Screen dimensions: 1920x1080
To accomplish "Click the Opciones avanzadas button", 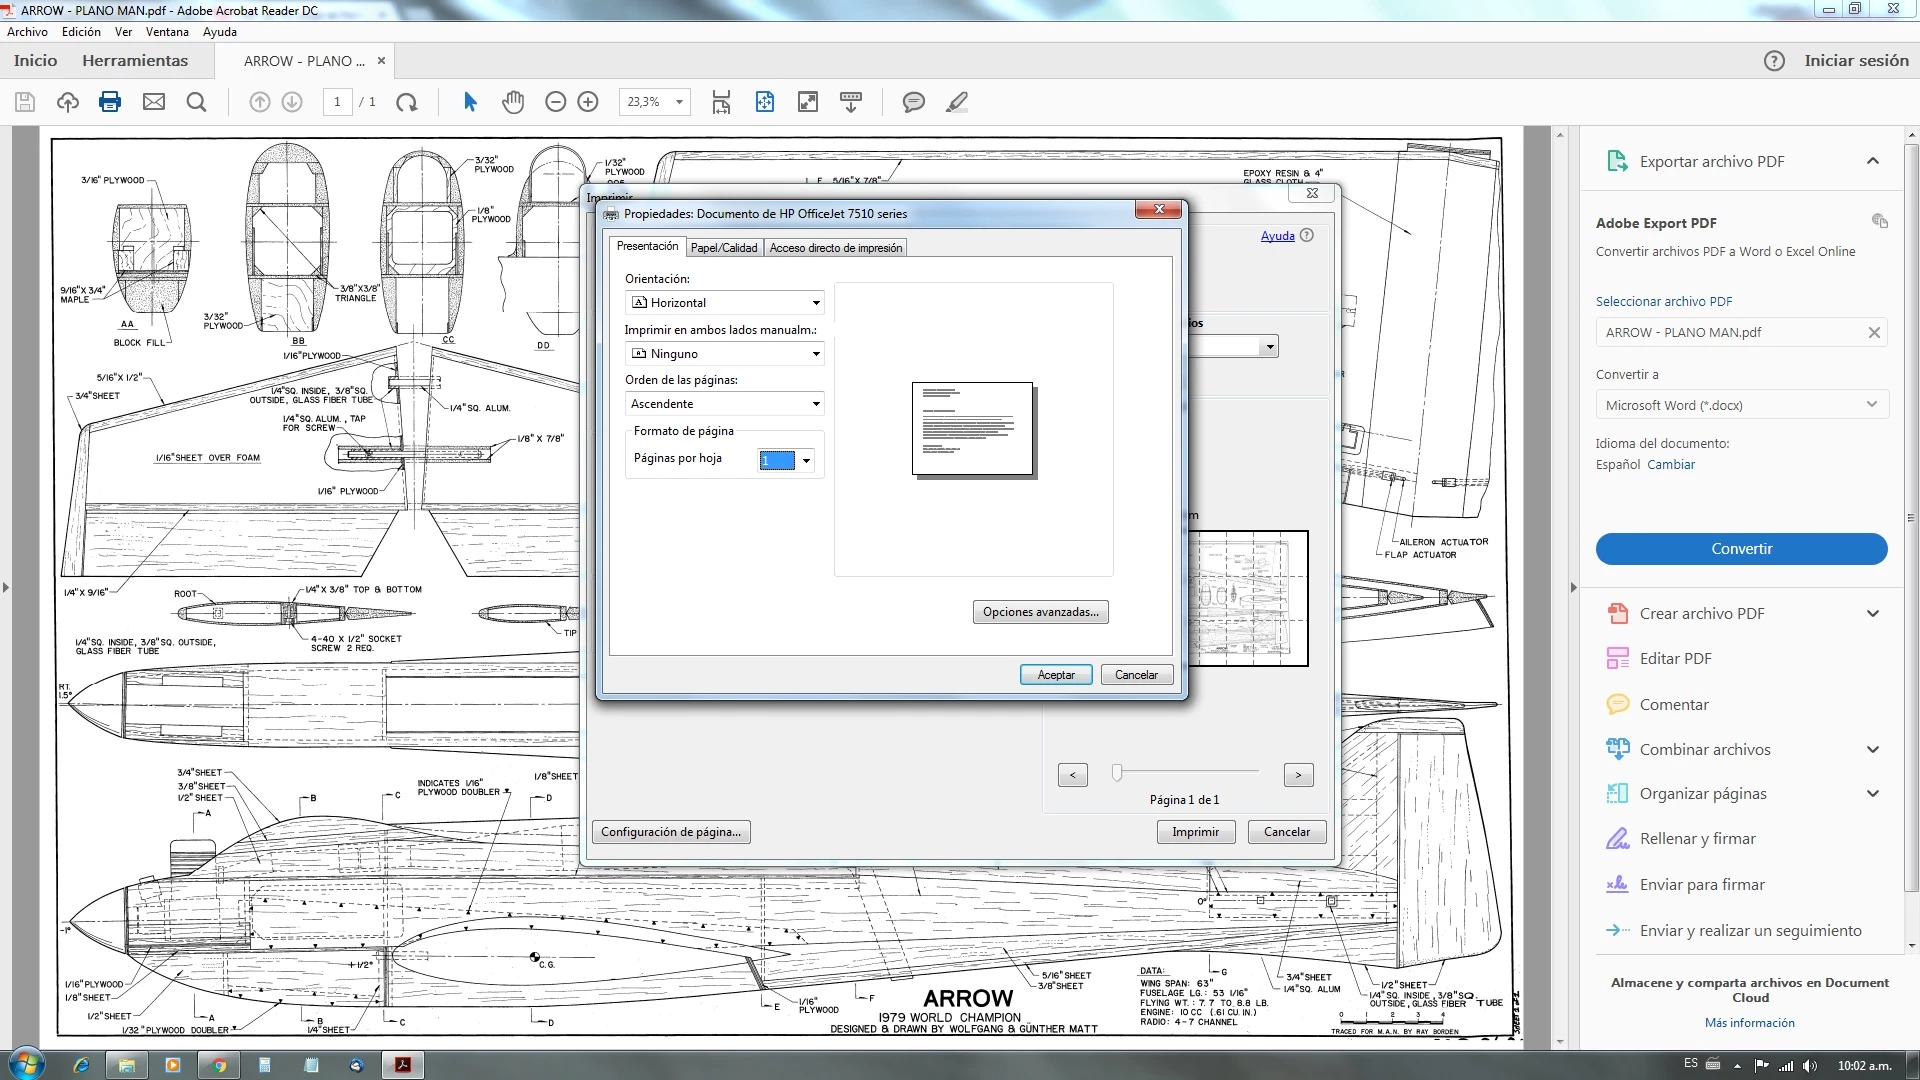I will click(1040, 612).
